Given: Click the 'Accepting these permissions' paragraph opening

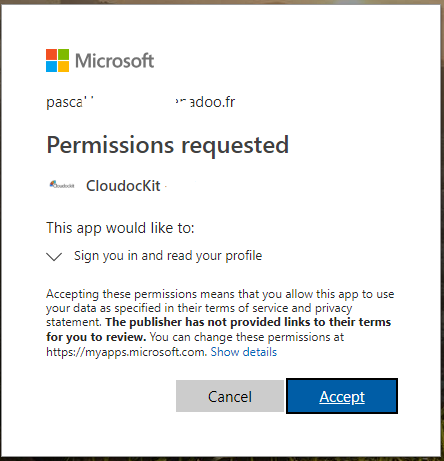Looking at the screenshot, I should (x=220, y=308).
